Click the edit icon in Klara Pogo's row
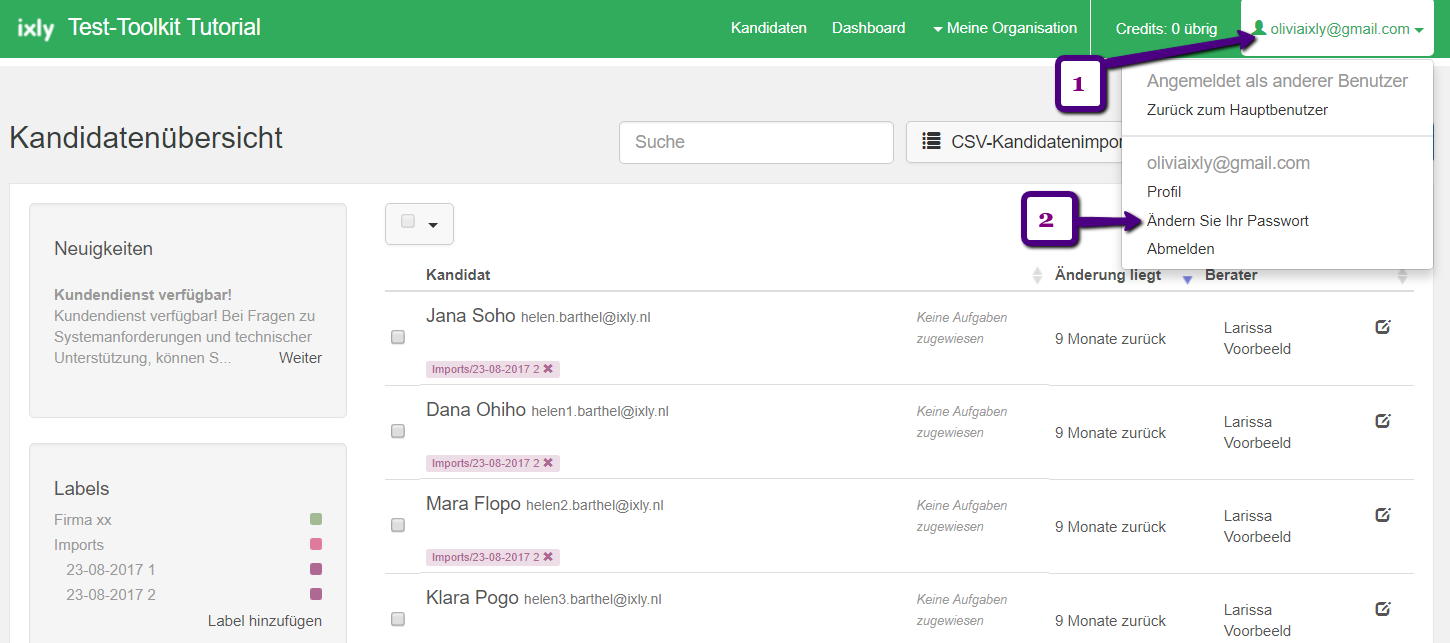The height and width of the screenshot is (643, 1450). pyautogui.click(x=1383, y=608)
